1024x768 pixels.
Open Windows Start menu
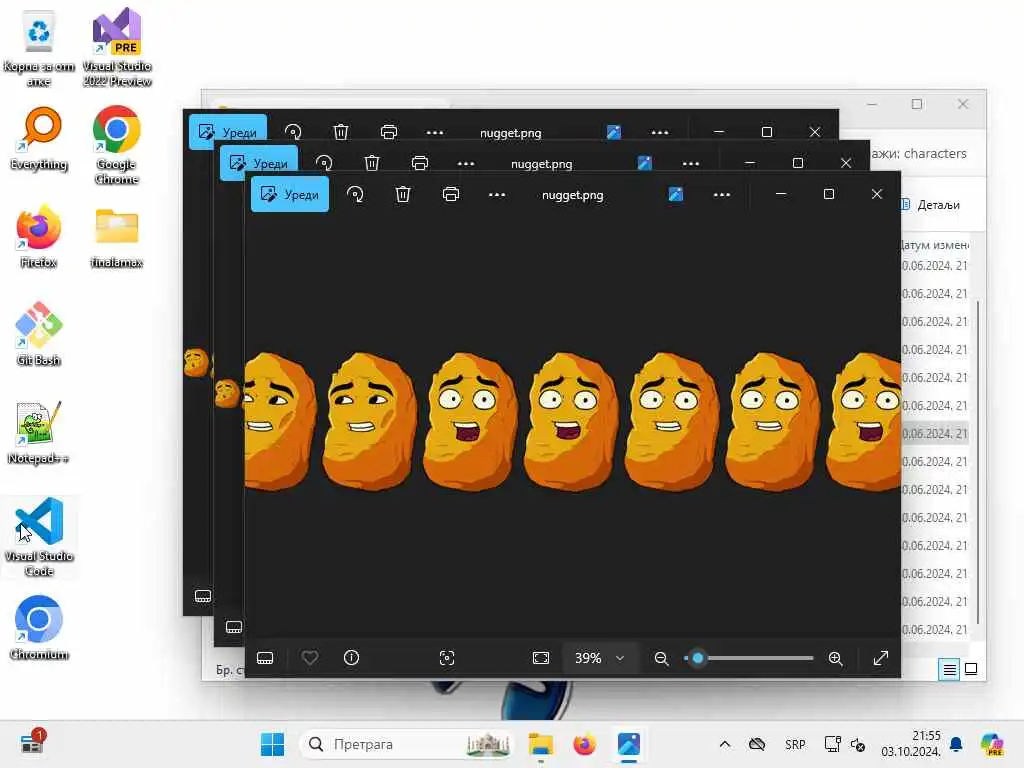click(x=272, y=744)
